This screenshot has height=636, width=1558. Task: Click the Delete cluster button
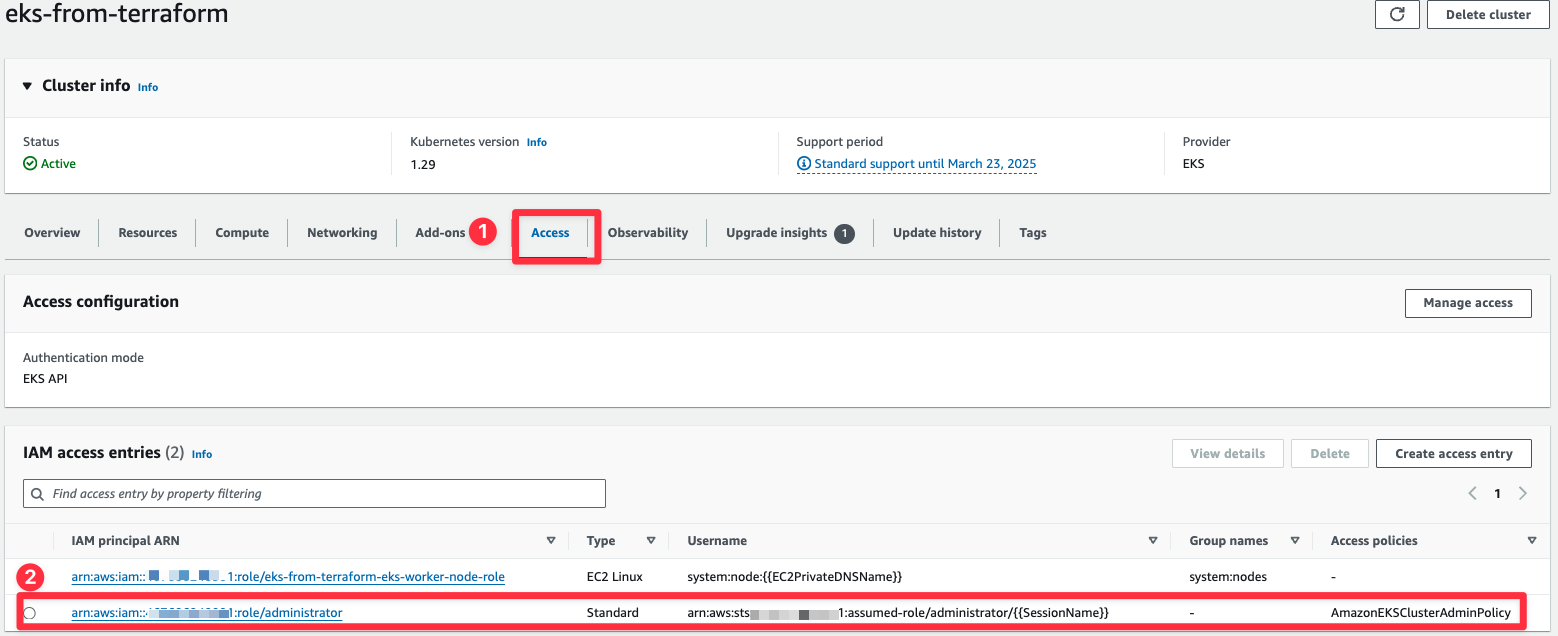(x=1488, y=14)
